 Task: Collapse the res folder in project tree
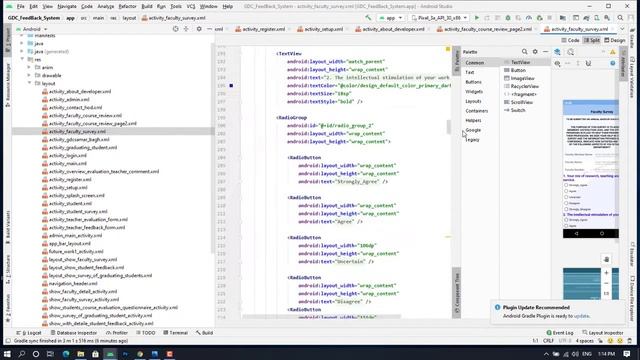tap(22, 59)
